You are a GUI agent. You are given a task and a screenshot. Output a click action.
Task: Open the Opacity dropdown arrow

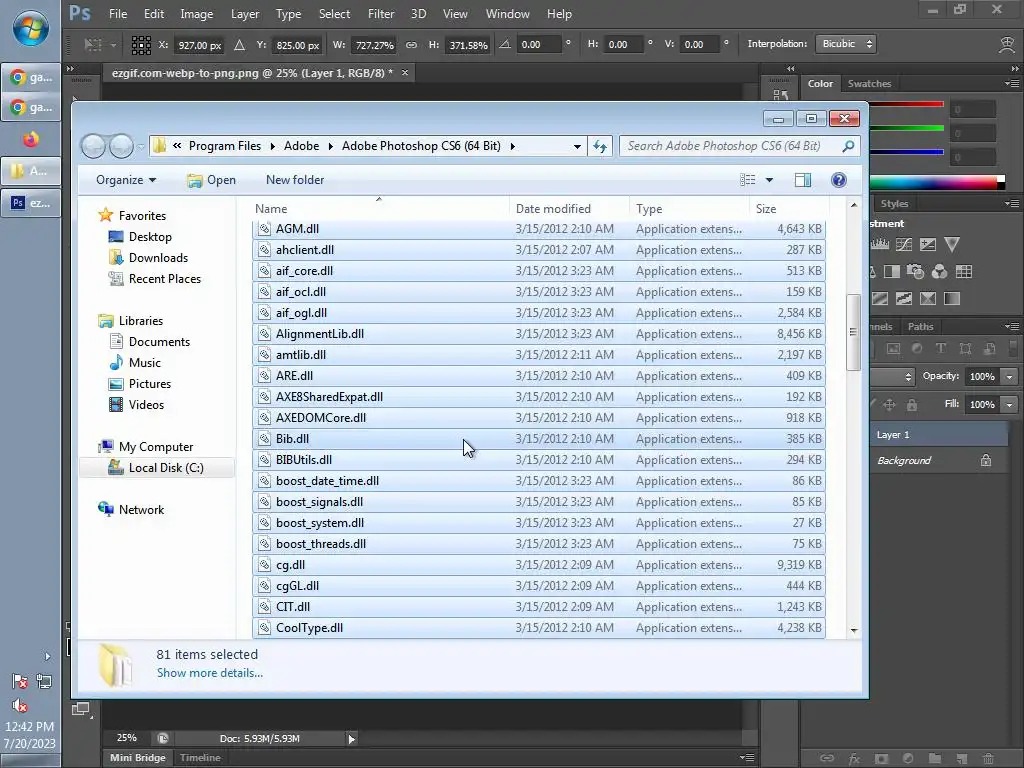1010,377
